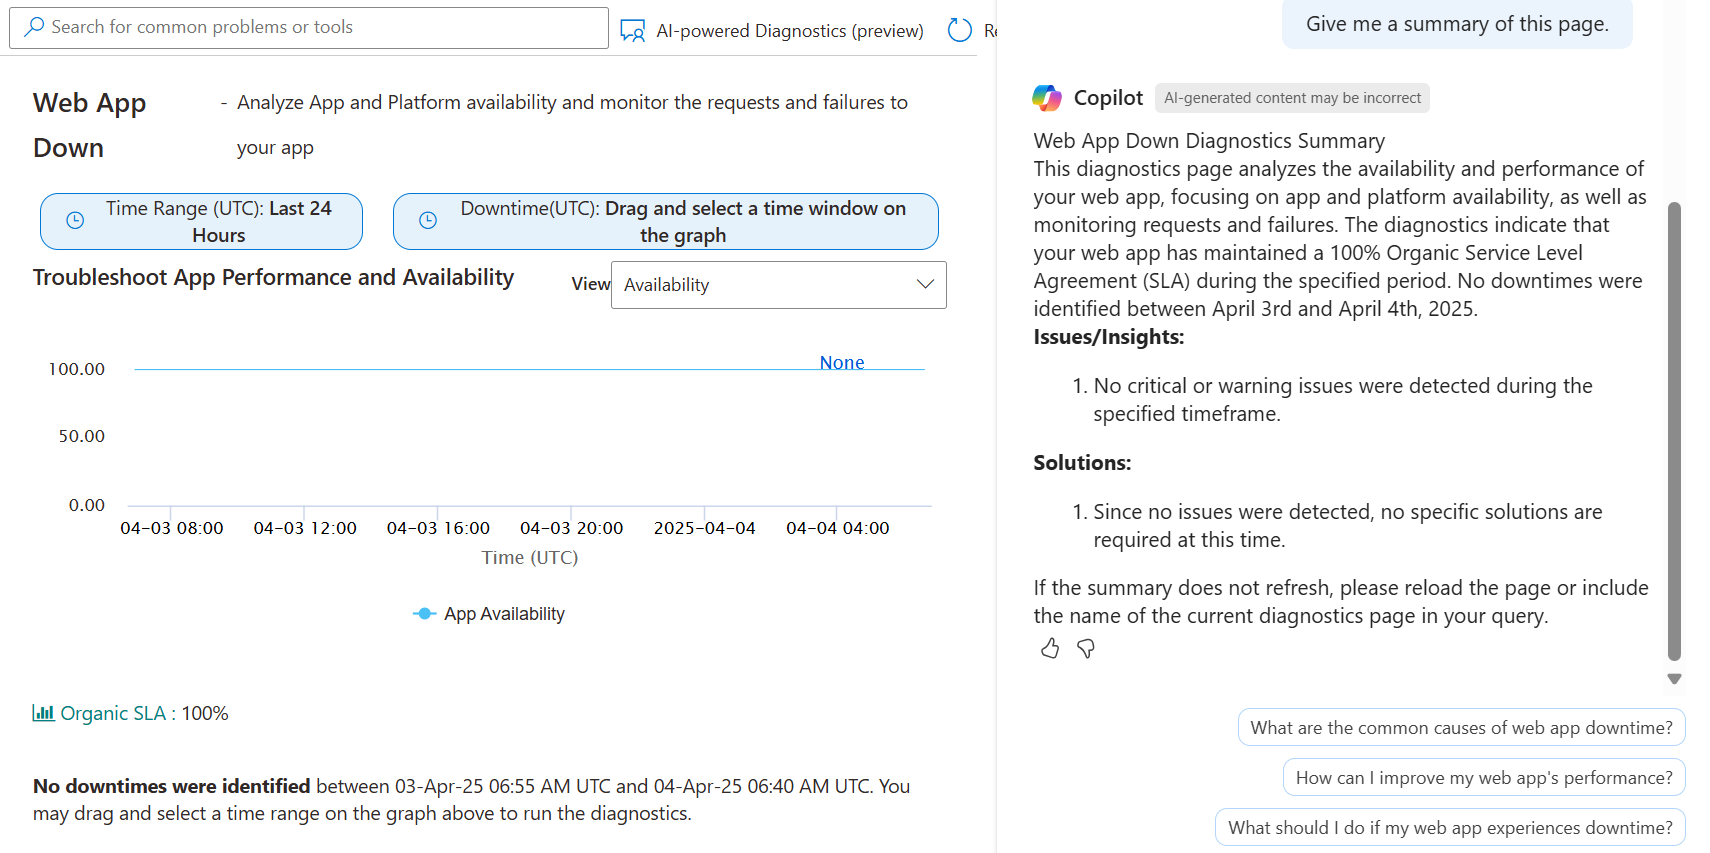The height and width of the screenshot is (853, 1710).
Task: Click the Organic SLA chart icon
Action: point(43,713)
